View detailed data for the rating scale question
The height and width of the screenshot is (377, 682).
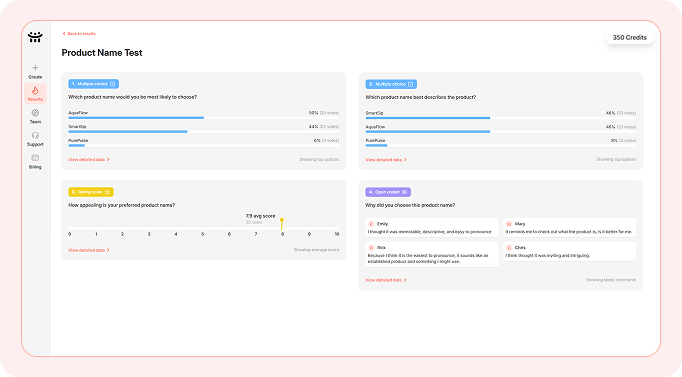tap(89, 250)
